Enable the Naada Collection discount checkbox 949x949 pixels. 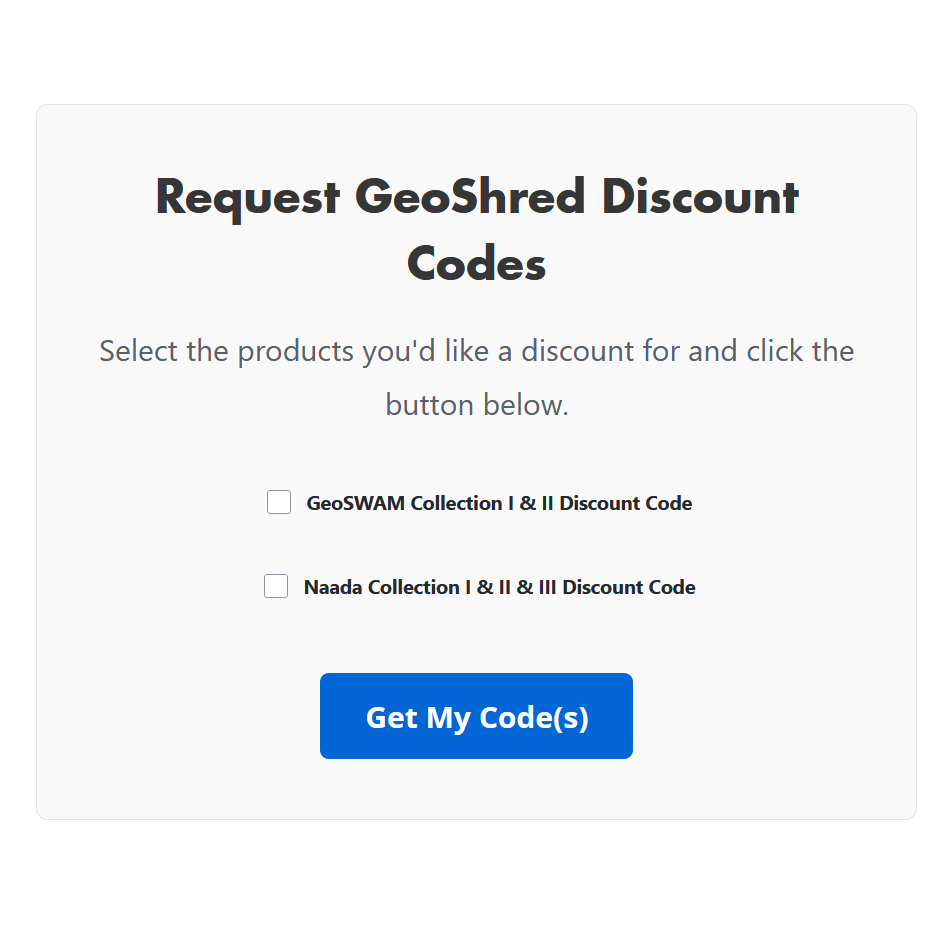point(276,586)
